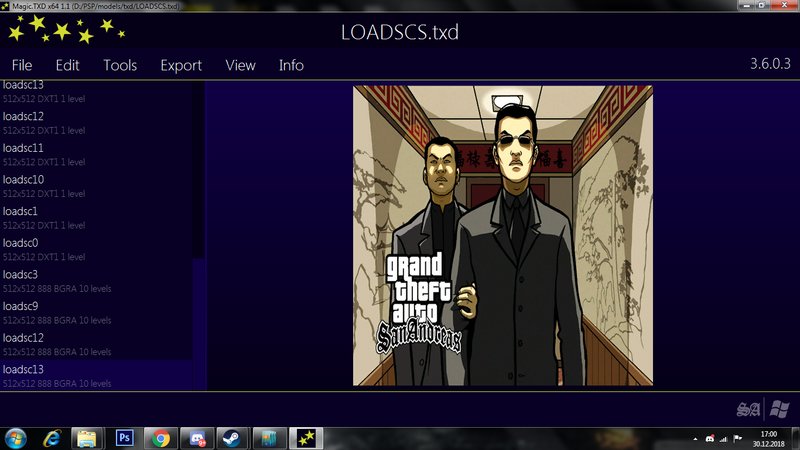Select the loadsc1 texture entry

(x=96, y=218)
